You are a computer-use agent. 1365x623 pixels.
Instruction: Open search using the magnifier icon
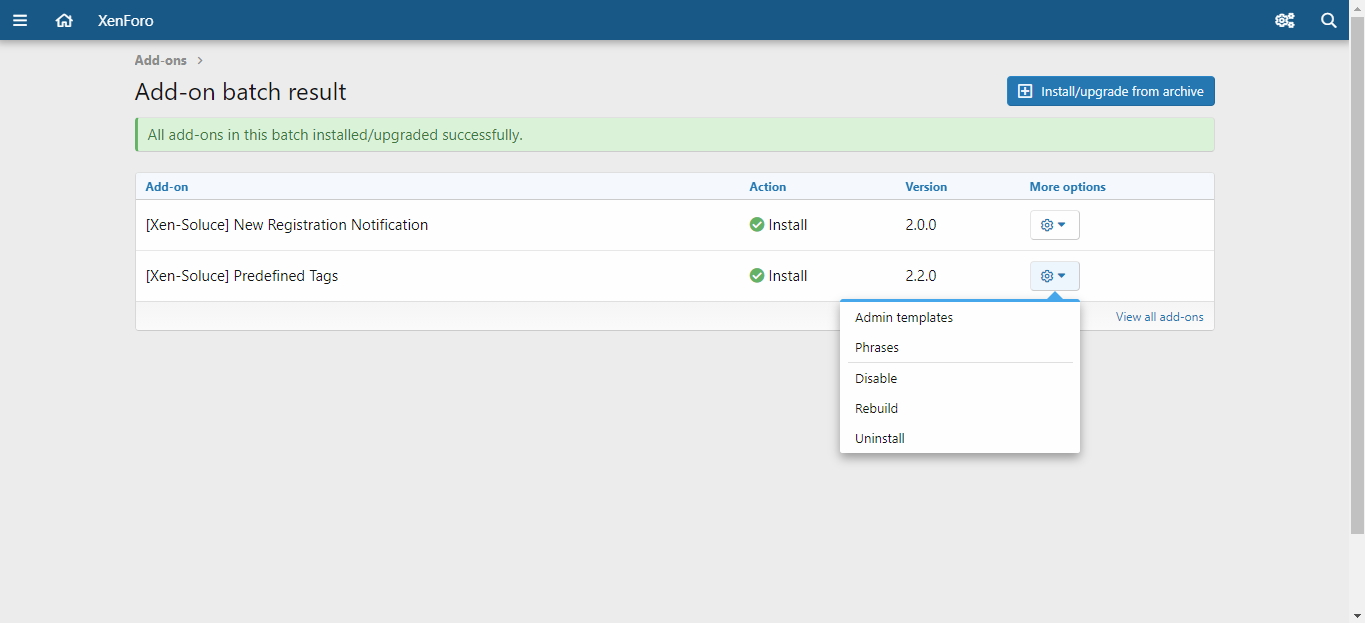point(1329,20)
